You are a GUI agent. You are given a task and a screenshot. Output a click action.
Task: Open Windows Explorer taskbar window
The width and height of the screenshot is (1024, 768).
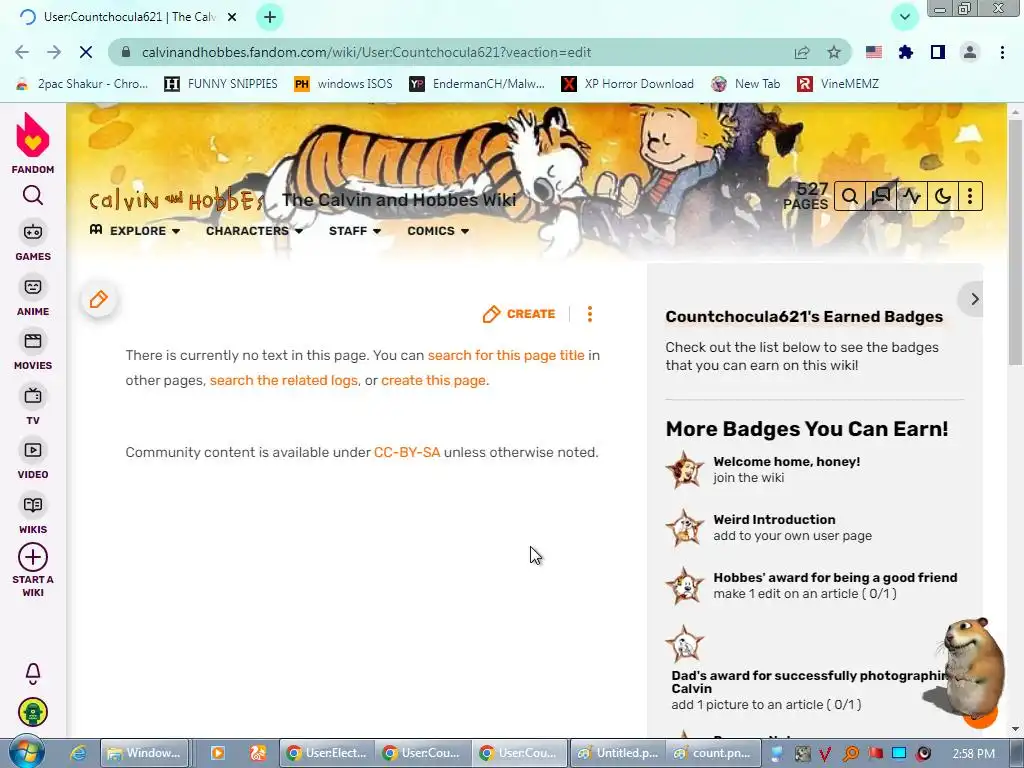144,753
